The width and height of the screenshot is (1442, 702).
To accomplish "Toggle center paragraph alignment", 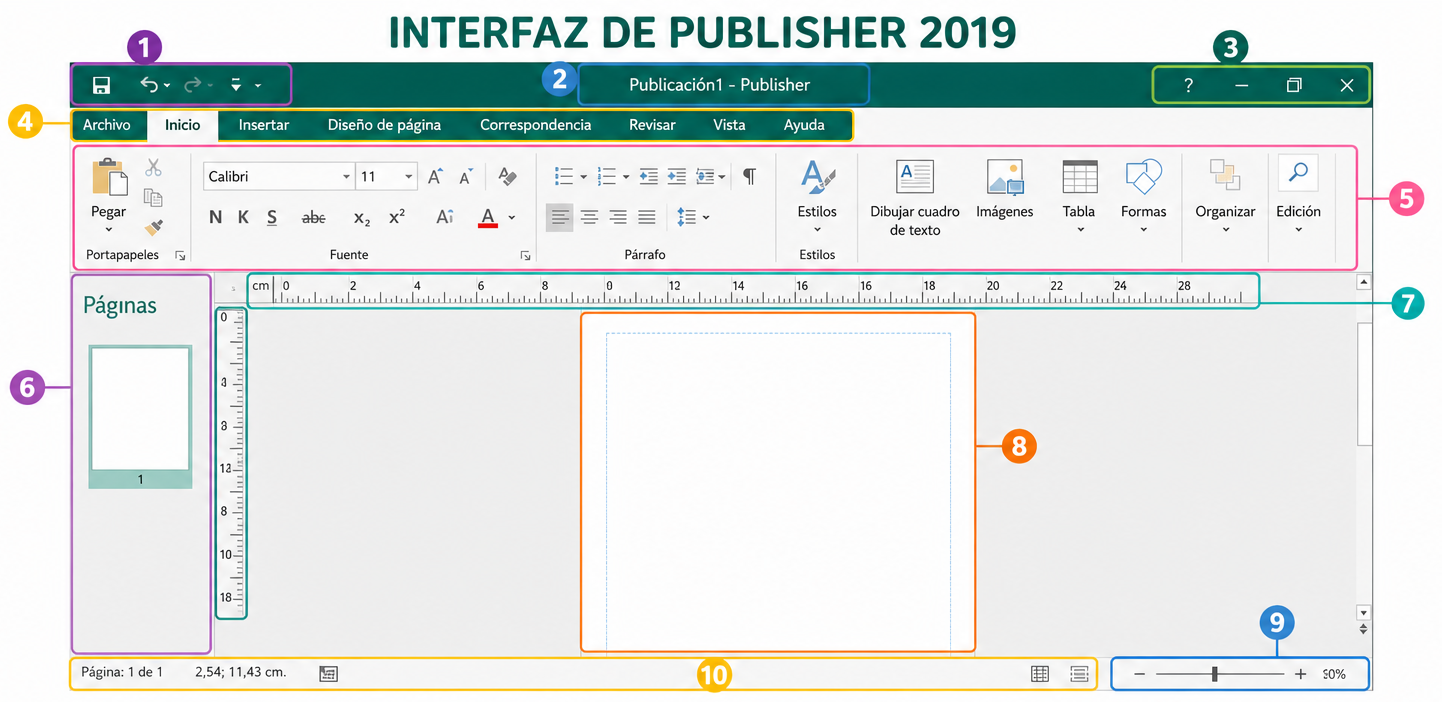I will (x=590, y=217).
